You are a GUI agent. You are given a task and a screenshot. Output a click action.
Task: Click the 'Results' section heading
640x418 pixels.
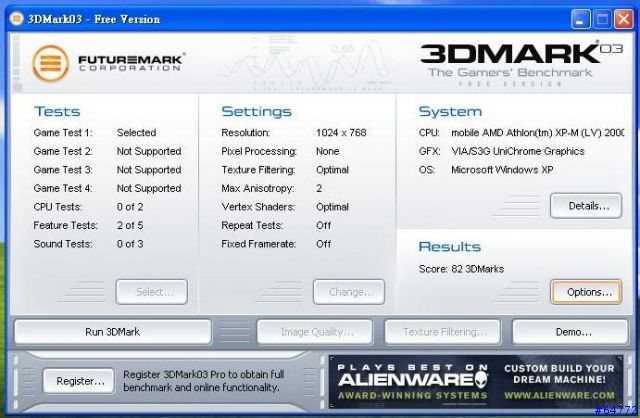pyautogui.click(x=450, y=247)
